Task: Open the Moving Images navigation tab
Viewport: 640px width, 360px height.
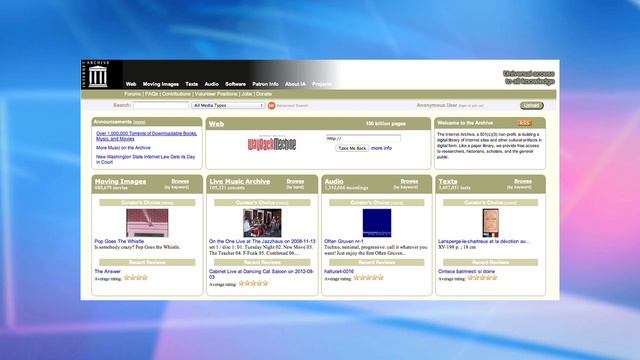Action: [160, 84]
